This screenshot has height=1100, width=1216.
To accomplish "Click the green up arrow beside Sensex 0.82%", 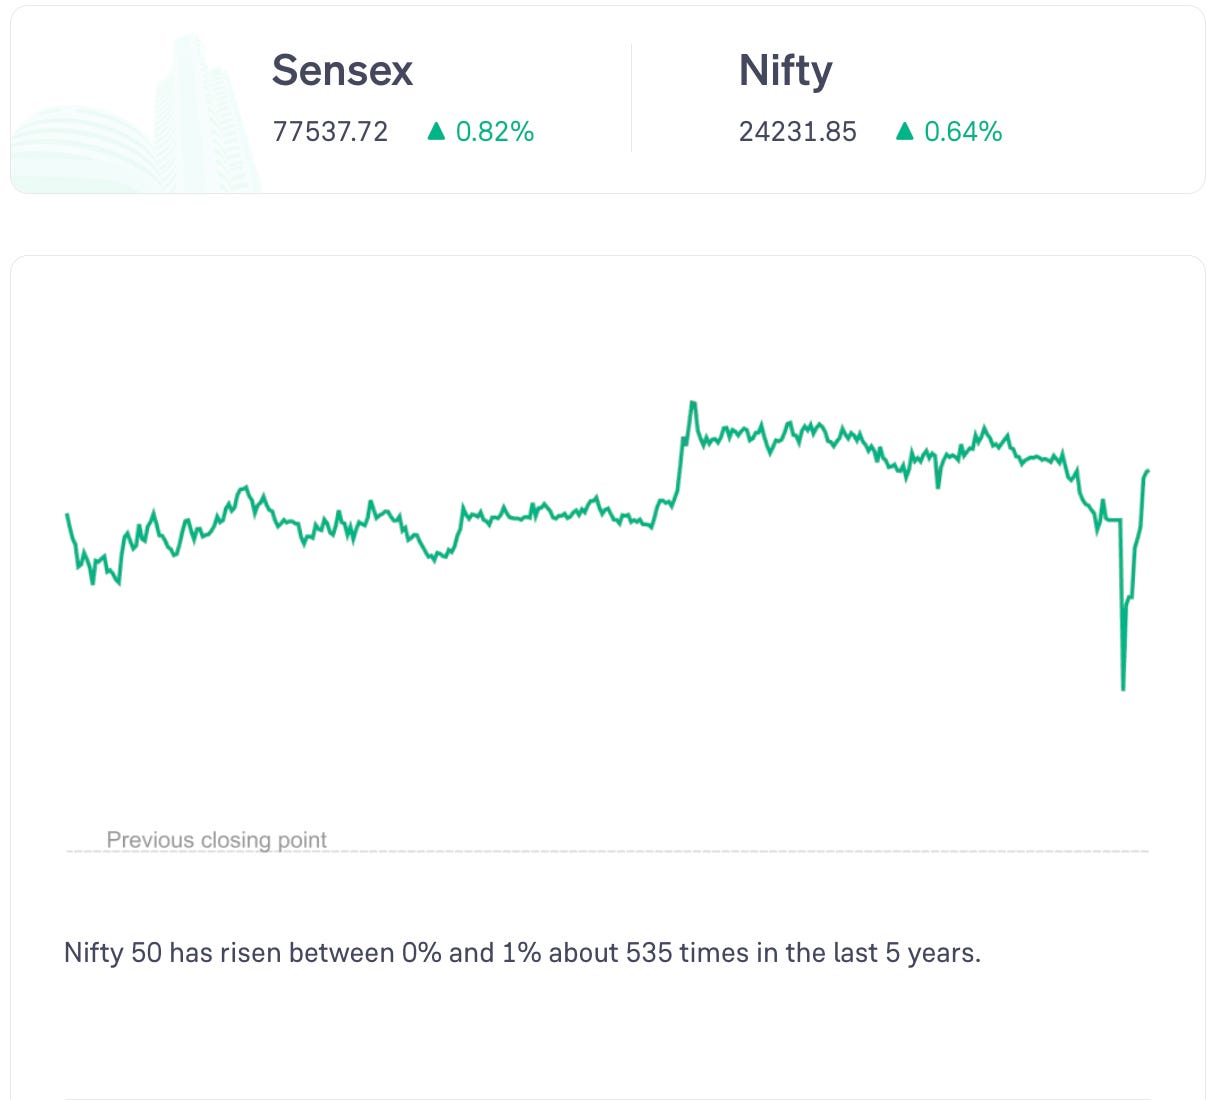I will [436, 131].
